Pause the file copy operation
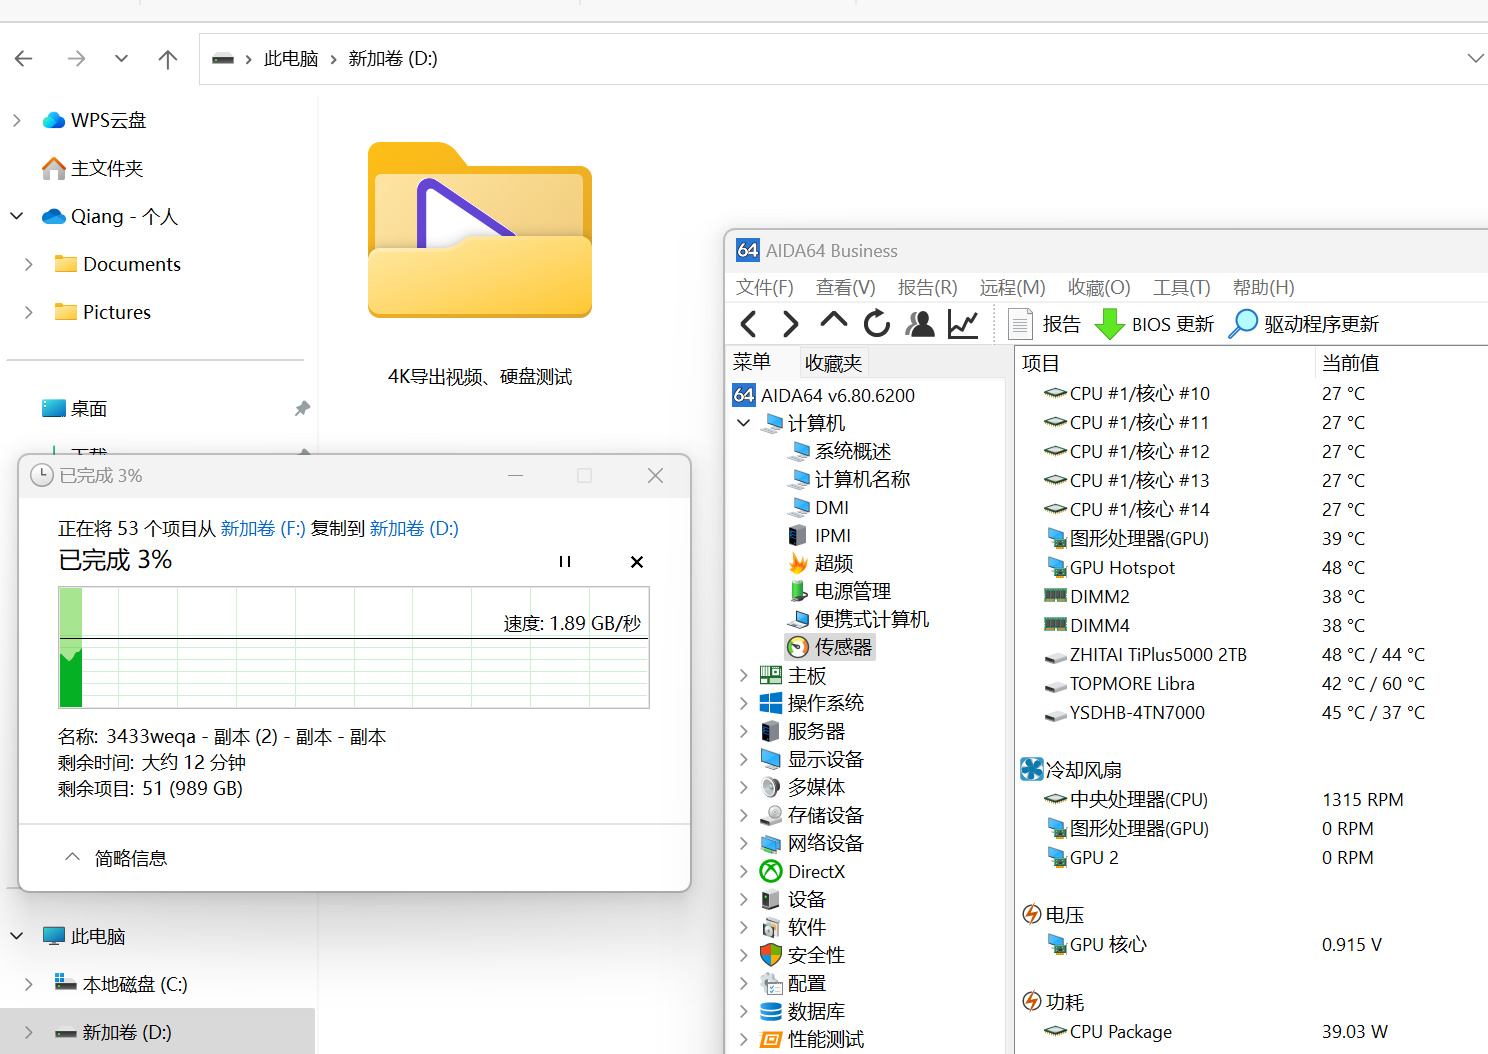The image size is (1488, 1054). 565,562
